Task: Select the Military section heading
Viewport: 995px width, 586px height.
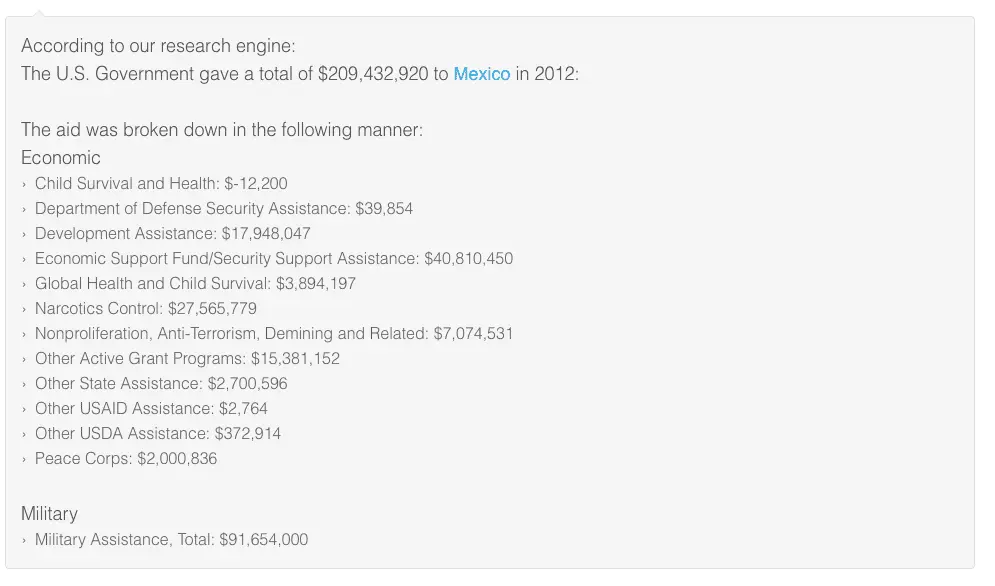Action: pos(49,514)
